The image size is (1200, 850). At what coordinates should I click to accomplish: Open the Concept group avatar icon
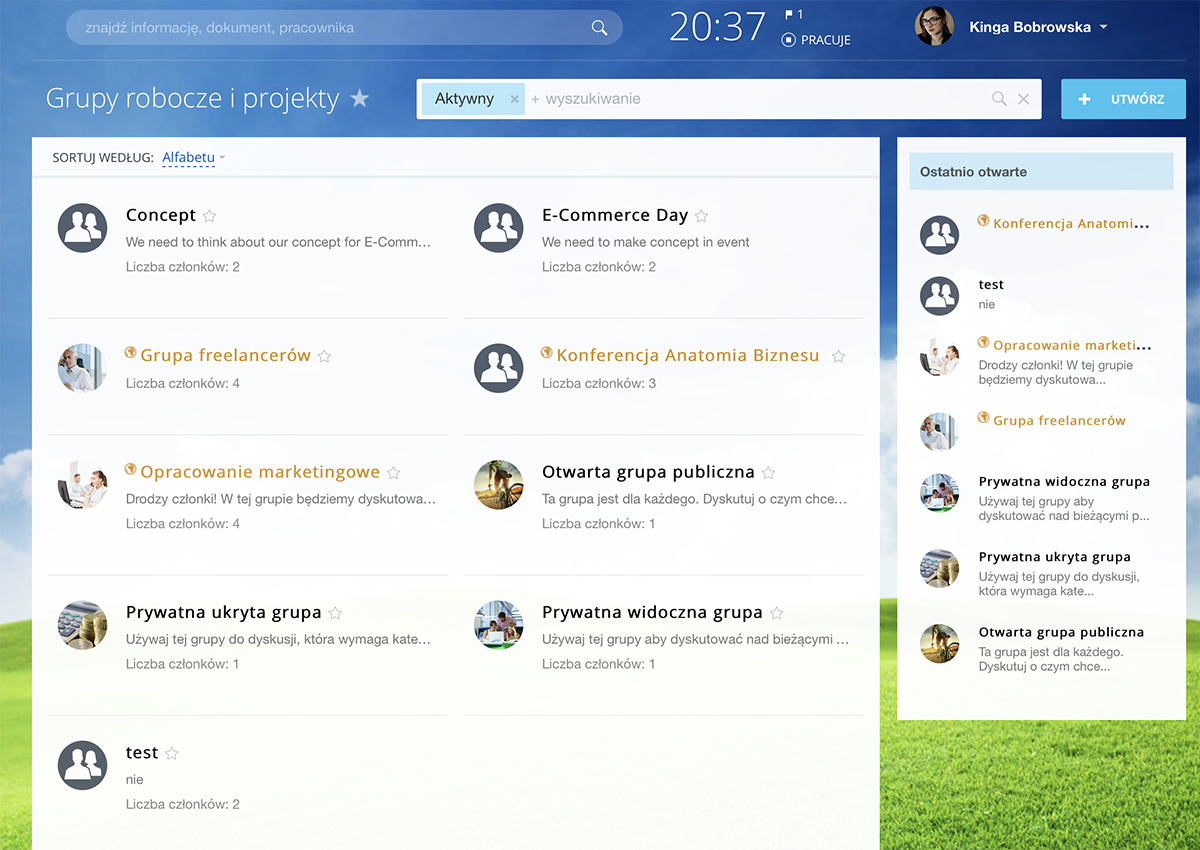pyautogui.click(x=82, y=228)
